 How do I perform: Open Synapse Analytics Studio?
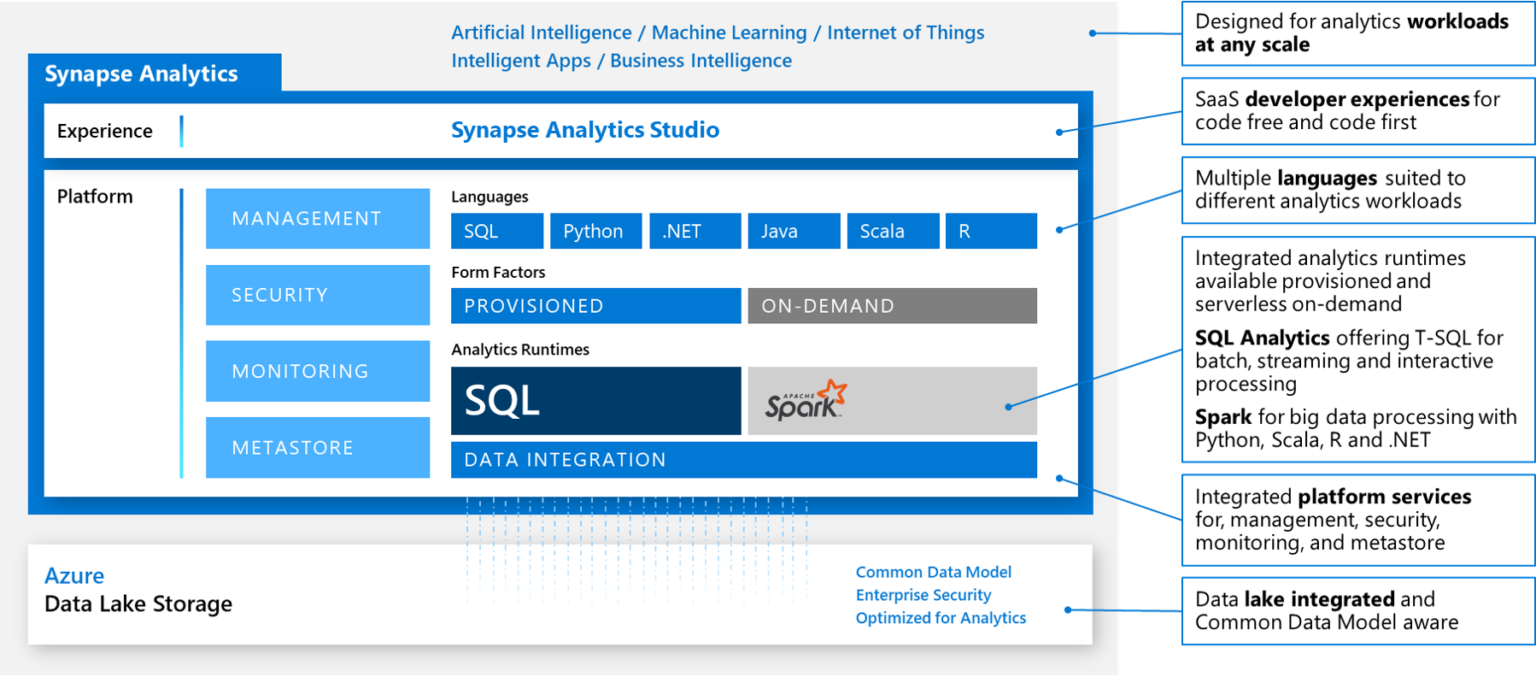pyautogui.click(x=585, y=130)
